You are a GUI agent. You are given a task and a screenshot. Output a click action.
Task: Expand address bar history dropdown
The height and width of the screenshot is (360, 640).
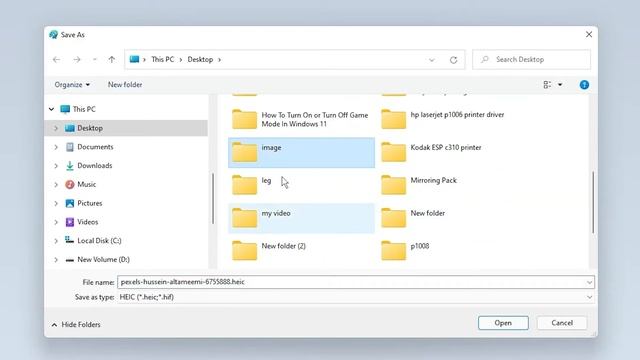click(431, 60)
